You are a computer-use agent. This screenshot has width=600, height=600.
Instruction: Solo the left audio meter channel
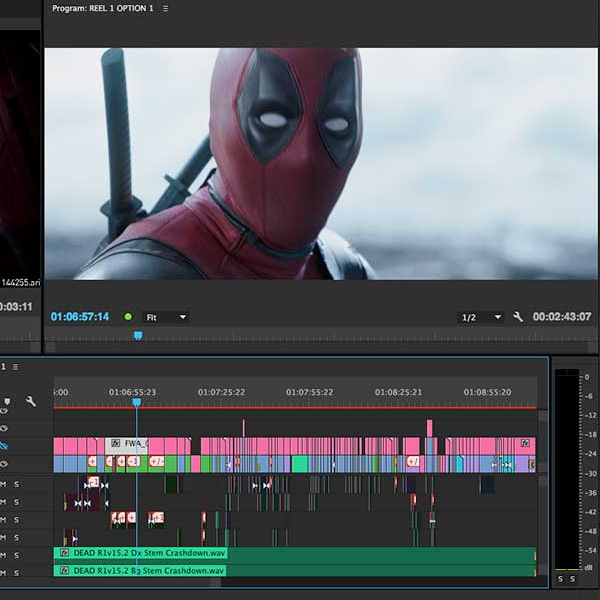[x=561, y=579]
